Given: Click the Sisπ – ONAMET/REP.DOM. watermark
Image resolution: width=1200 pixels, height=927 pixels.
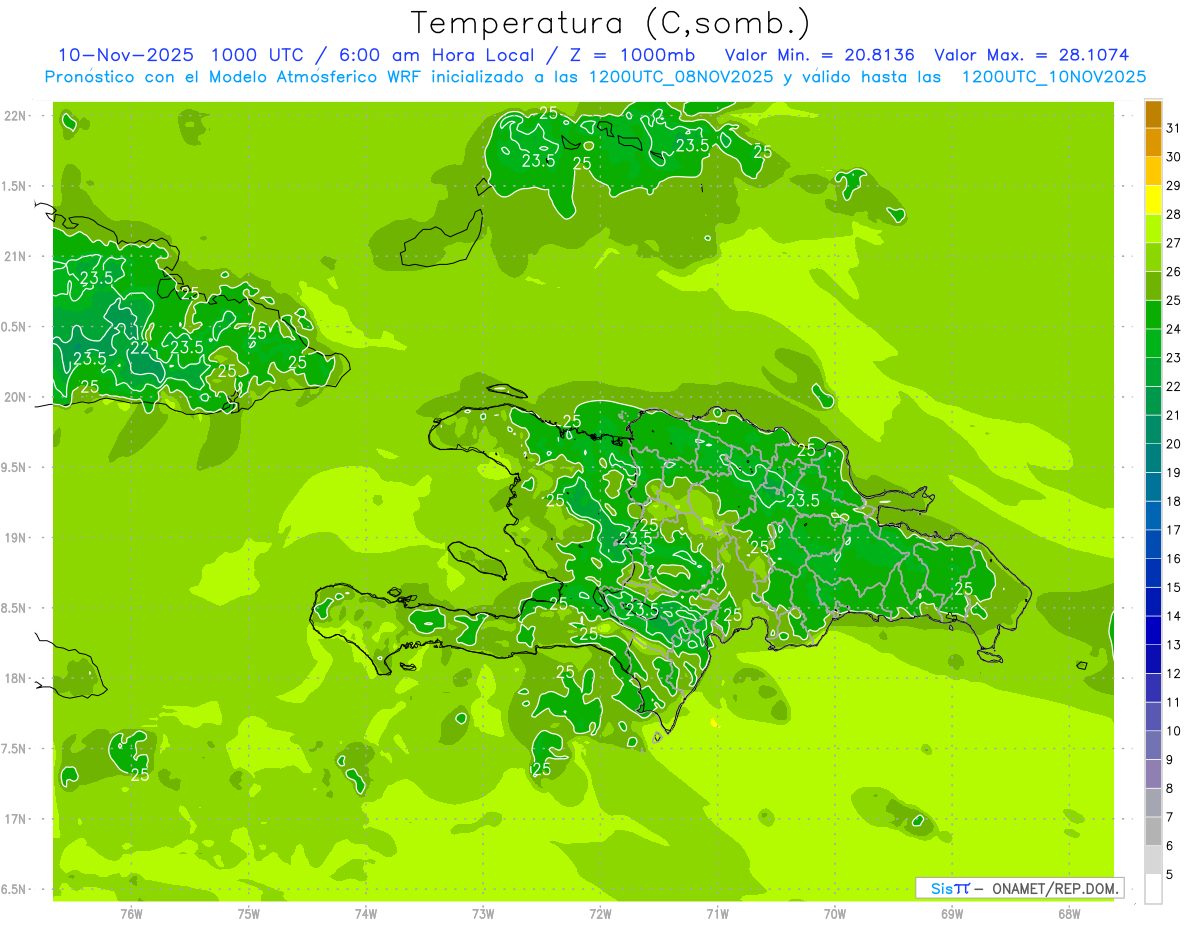Looking at the screenshot, I should (x=1019, y=888).
